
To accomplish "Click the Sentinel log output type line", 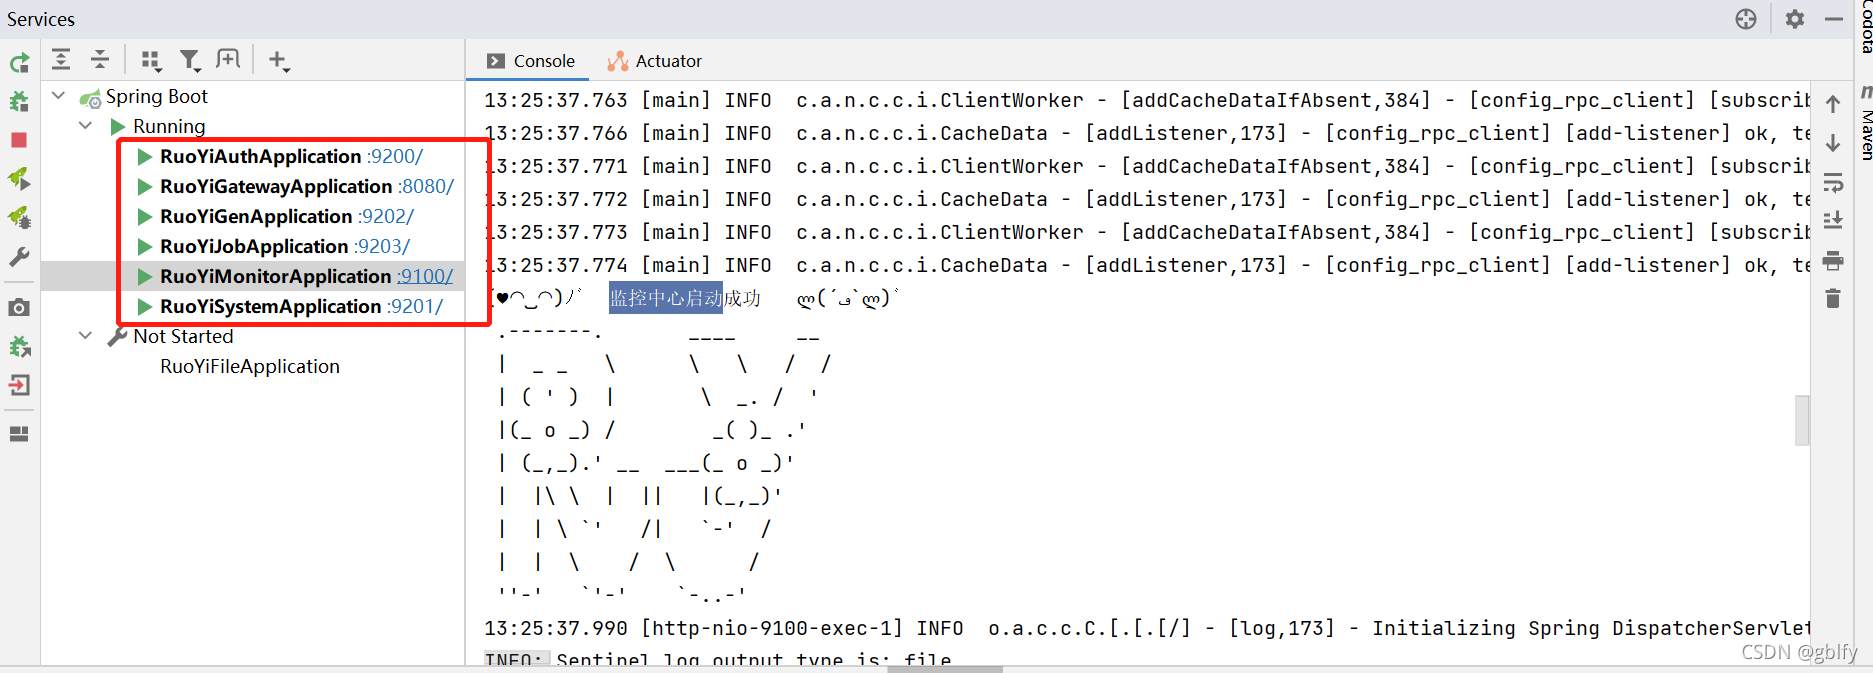I will (x=718, y=660).
